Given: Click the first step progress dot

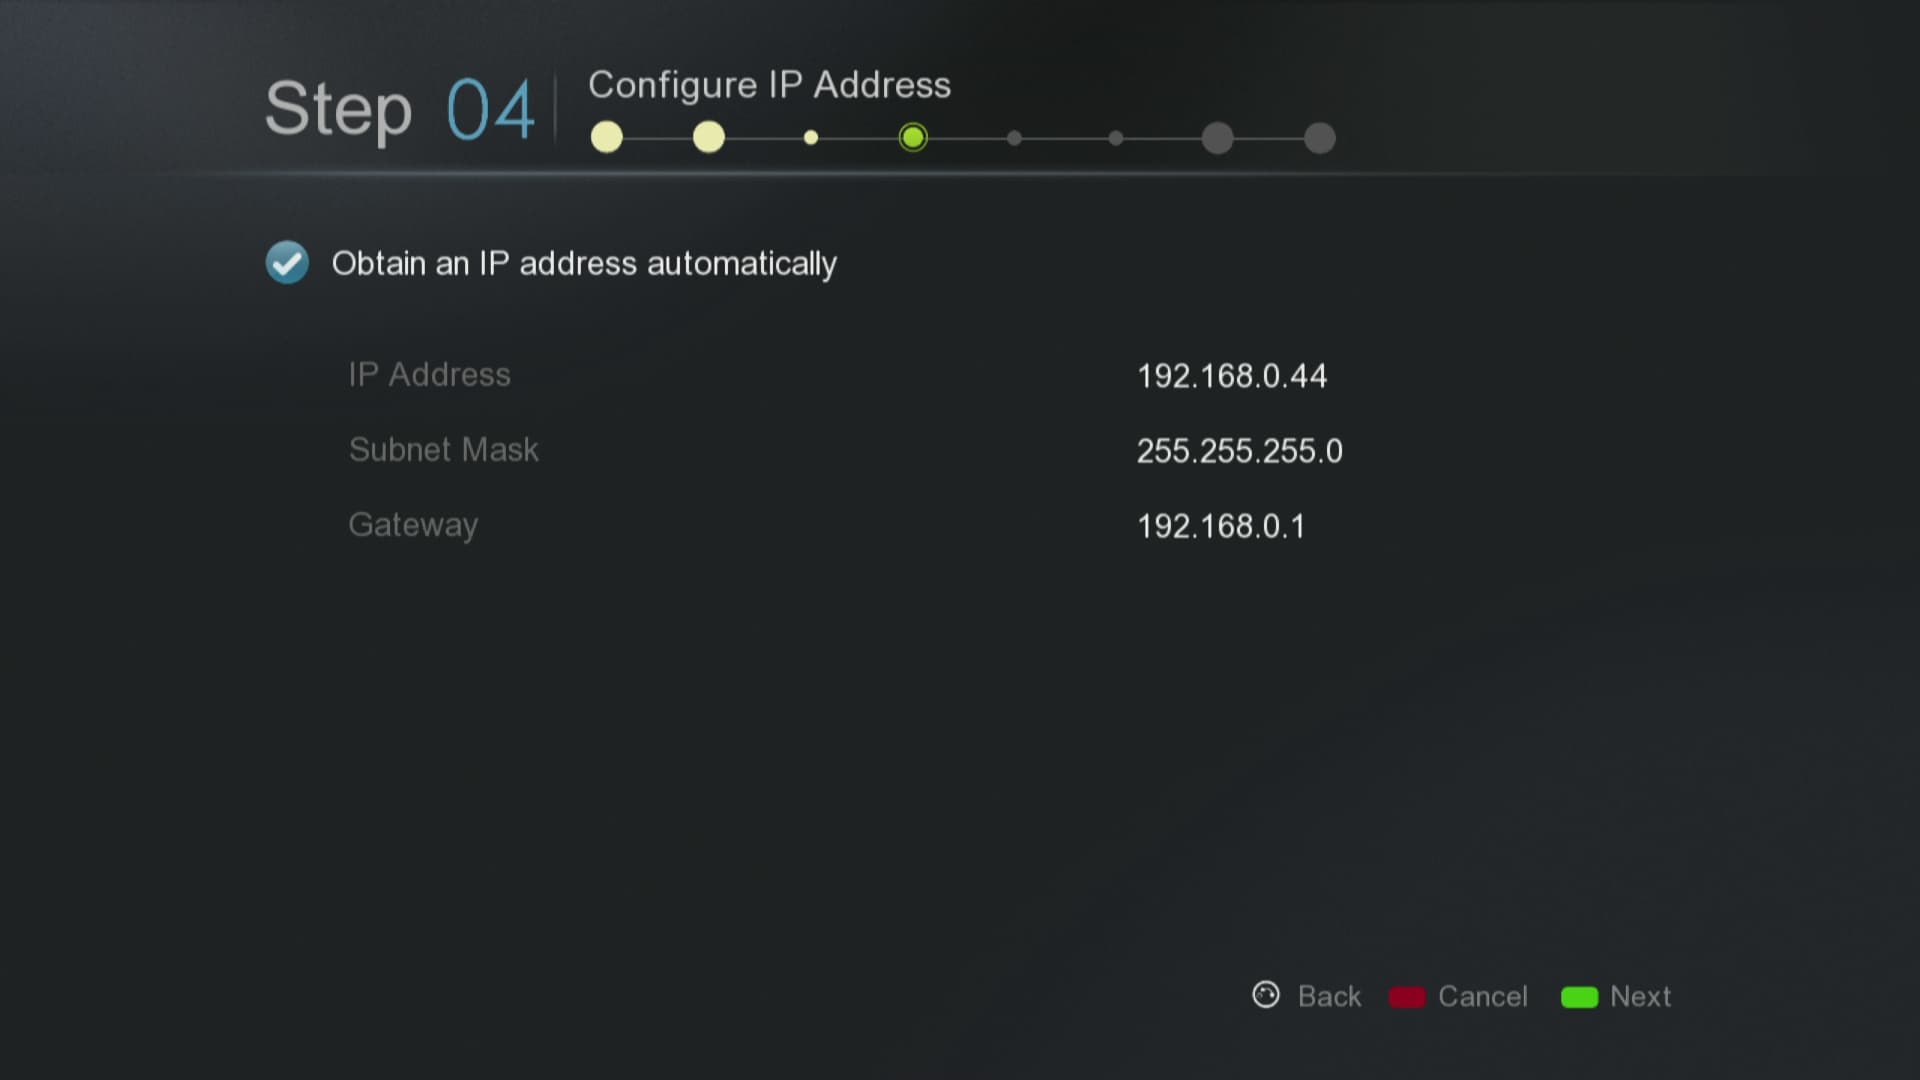Looking at the screenshot, I should 607,137.
